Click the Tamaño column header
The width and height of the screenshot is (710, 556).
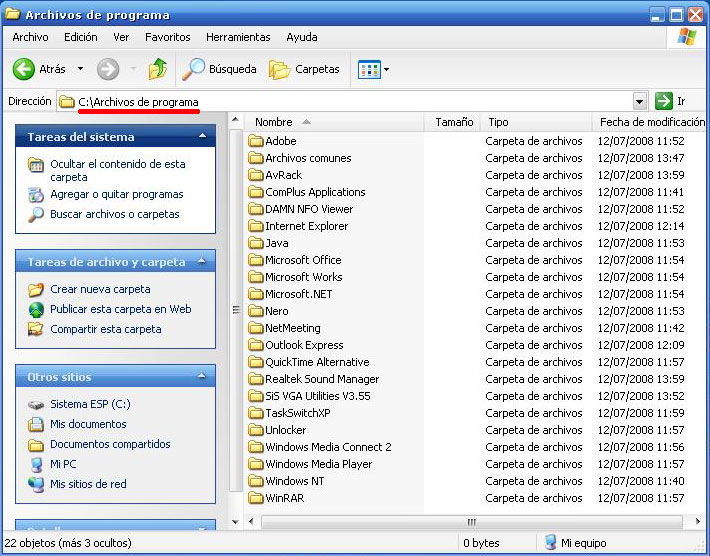point(452,122)
